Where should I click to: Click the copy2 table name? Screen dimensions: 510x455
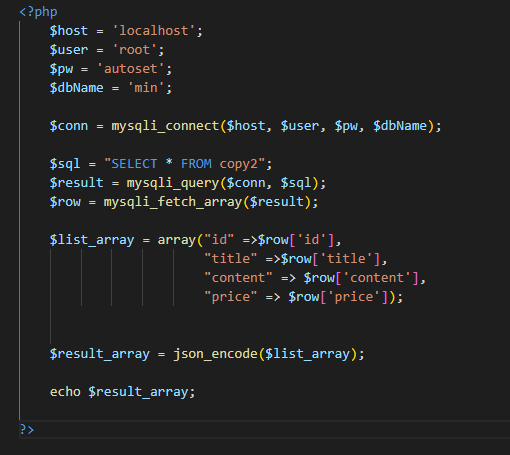point(238,164)
